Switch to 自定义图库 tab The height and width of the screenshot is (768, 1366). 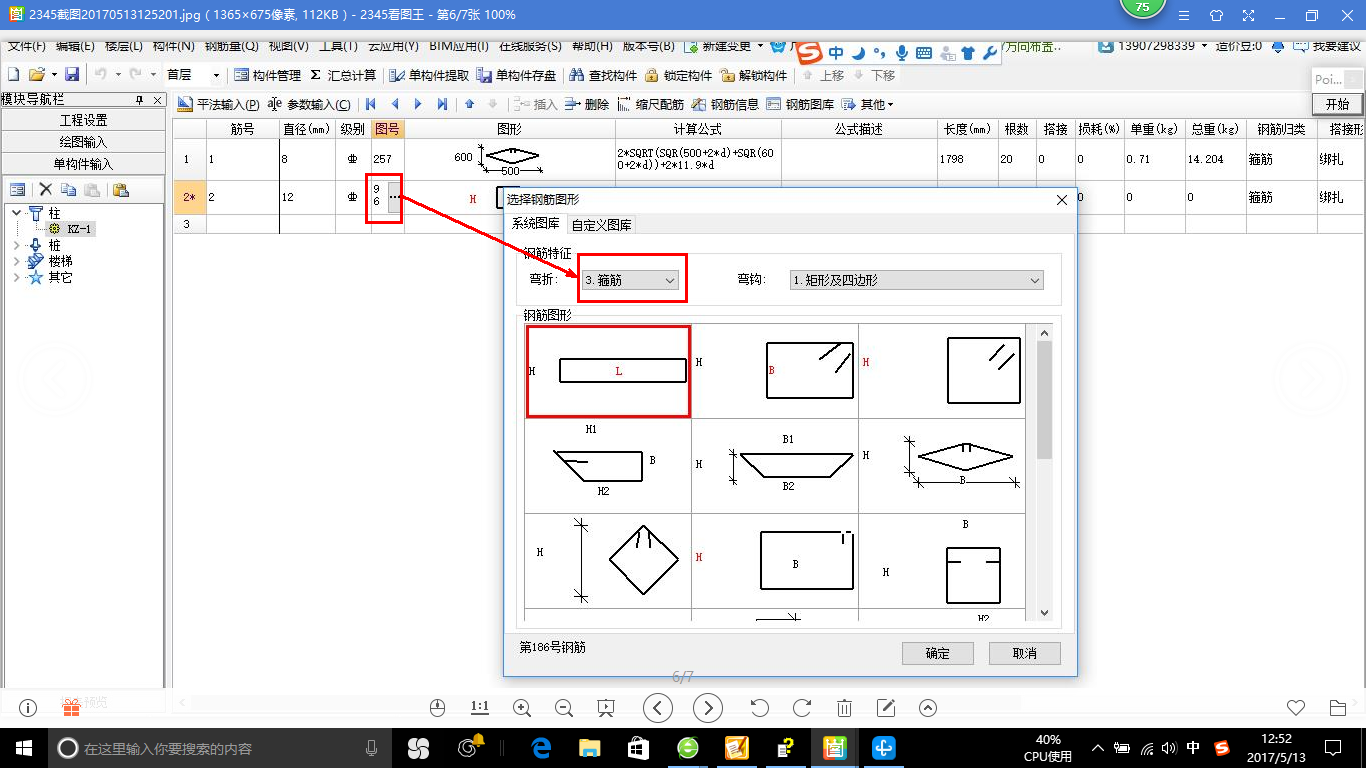tap(601, 225)
